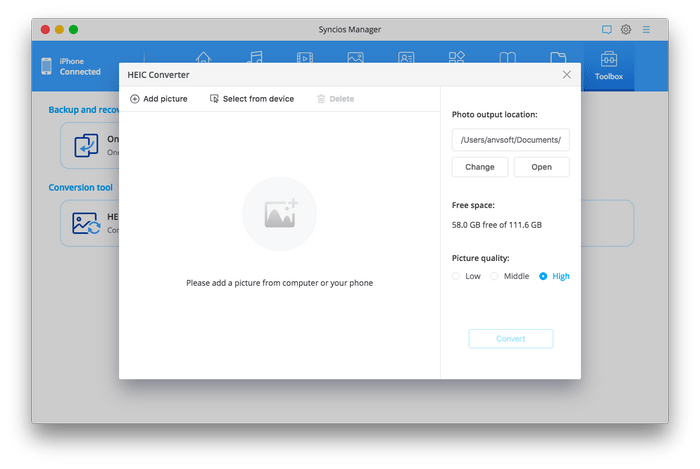Open the Video icon tab

coord(305,57)
